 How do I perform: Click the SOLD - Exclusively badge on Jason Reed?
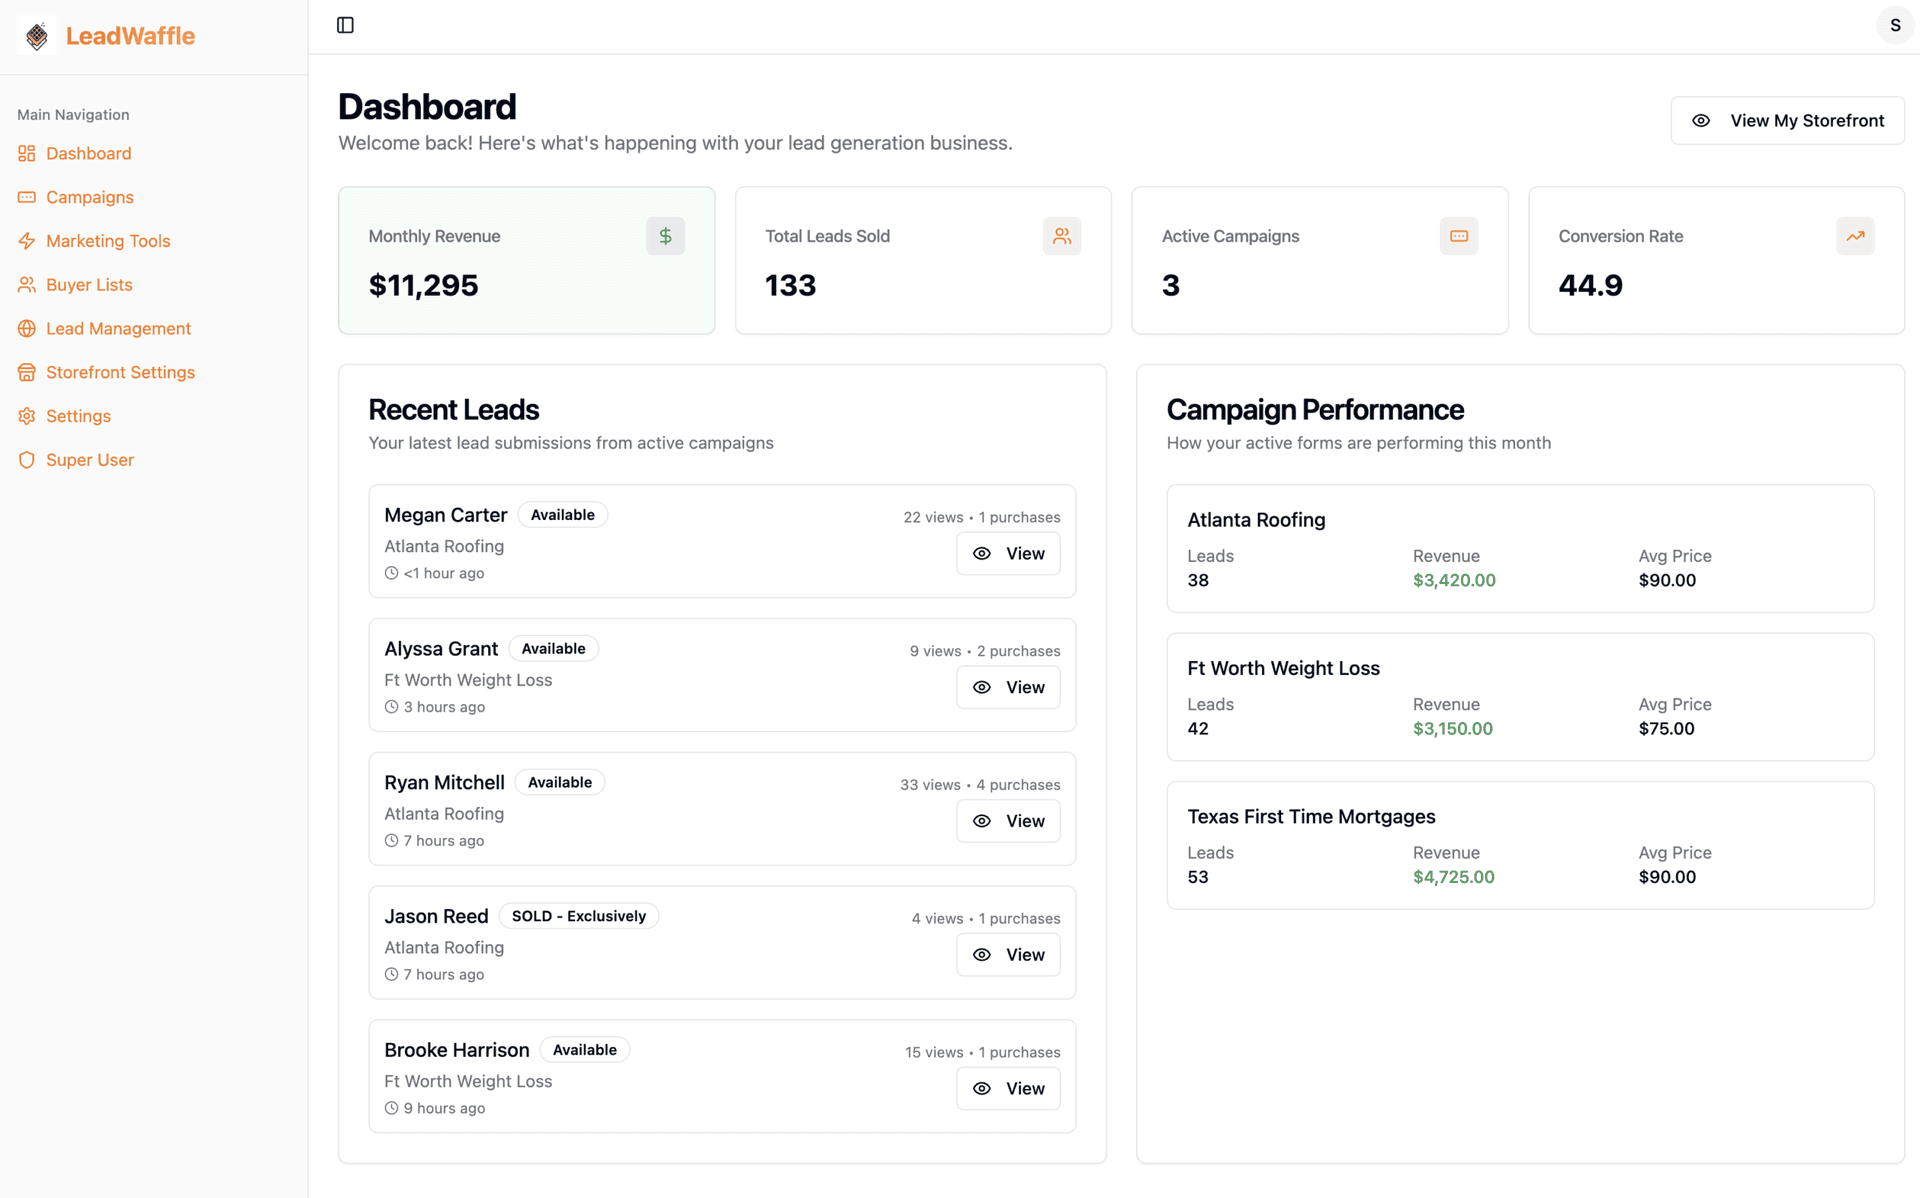(578, 915)
